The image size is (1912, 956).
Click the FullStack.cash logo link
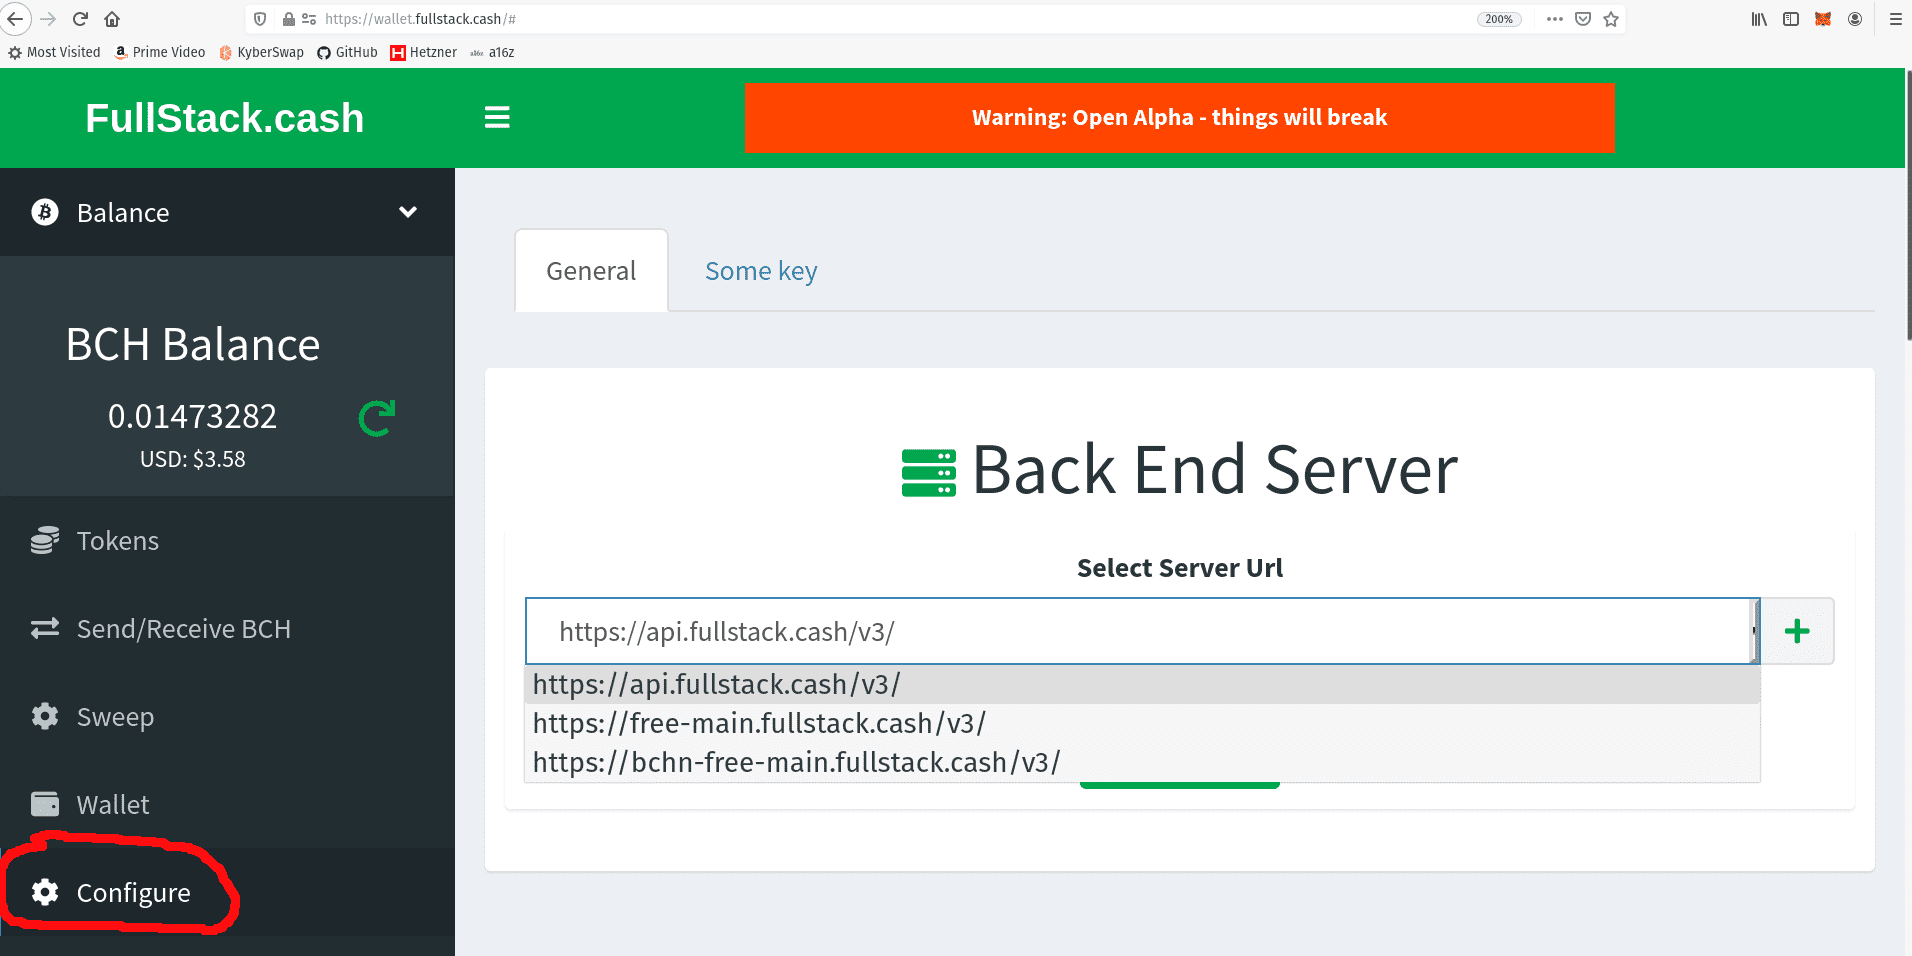pyautogui.click(x=224, y=118)
